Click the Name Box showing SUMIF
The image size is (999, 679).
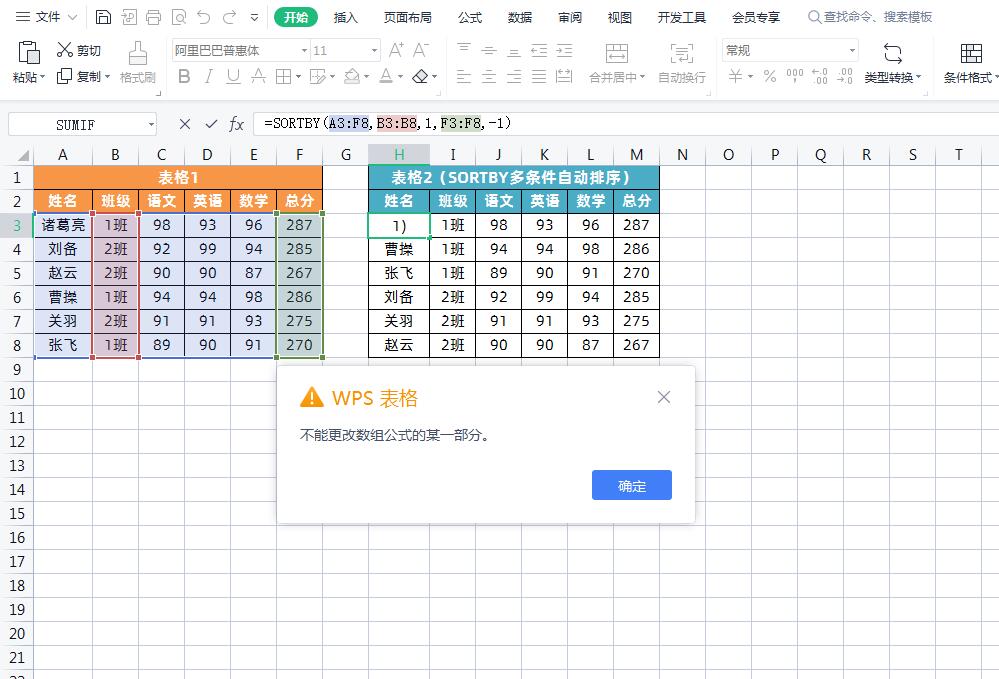coord(75,123)
